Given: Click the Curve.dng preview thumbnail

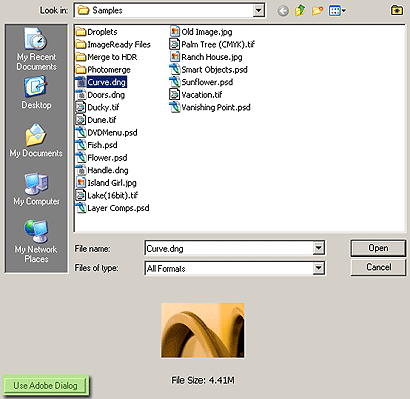Looking at the screenshot, I should pos(203,330).
